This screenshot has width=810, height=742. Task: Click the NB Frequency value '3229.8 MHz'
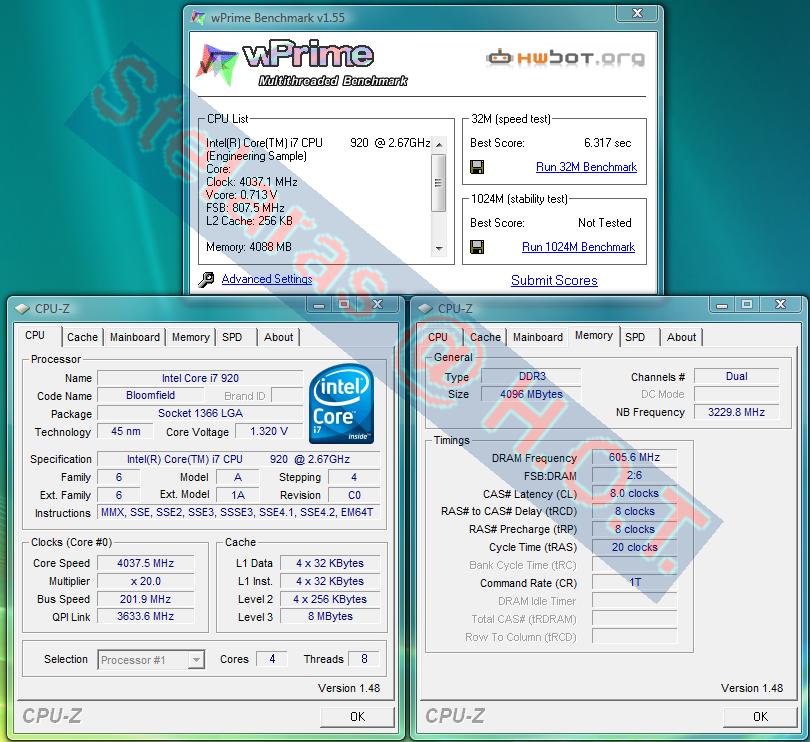coord(737,412)
